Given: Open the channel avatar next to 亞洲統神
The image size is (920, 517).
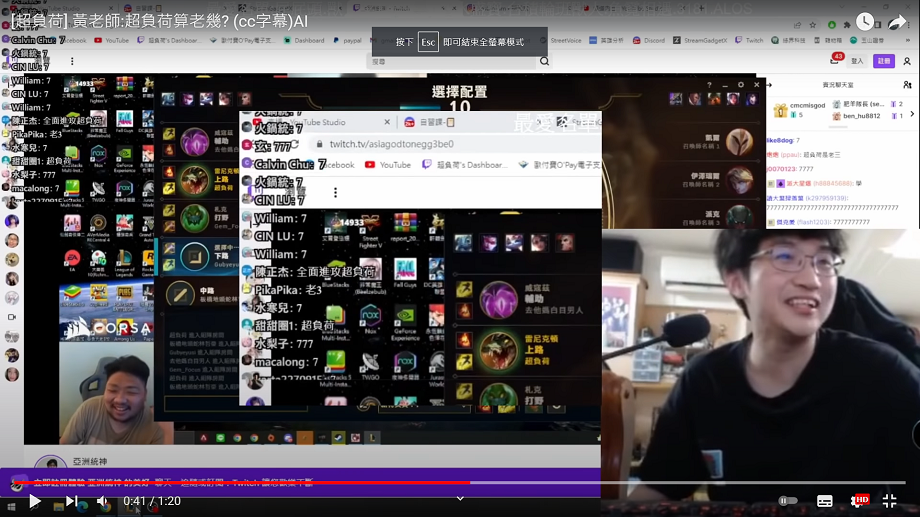Looking at the screenshot, I should pyautogui.click(x=50, y=462).
